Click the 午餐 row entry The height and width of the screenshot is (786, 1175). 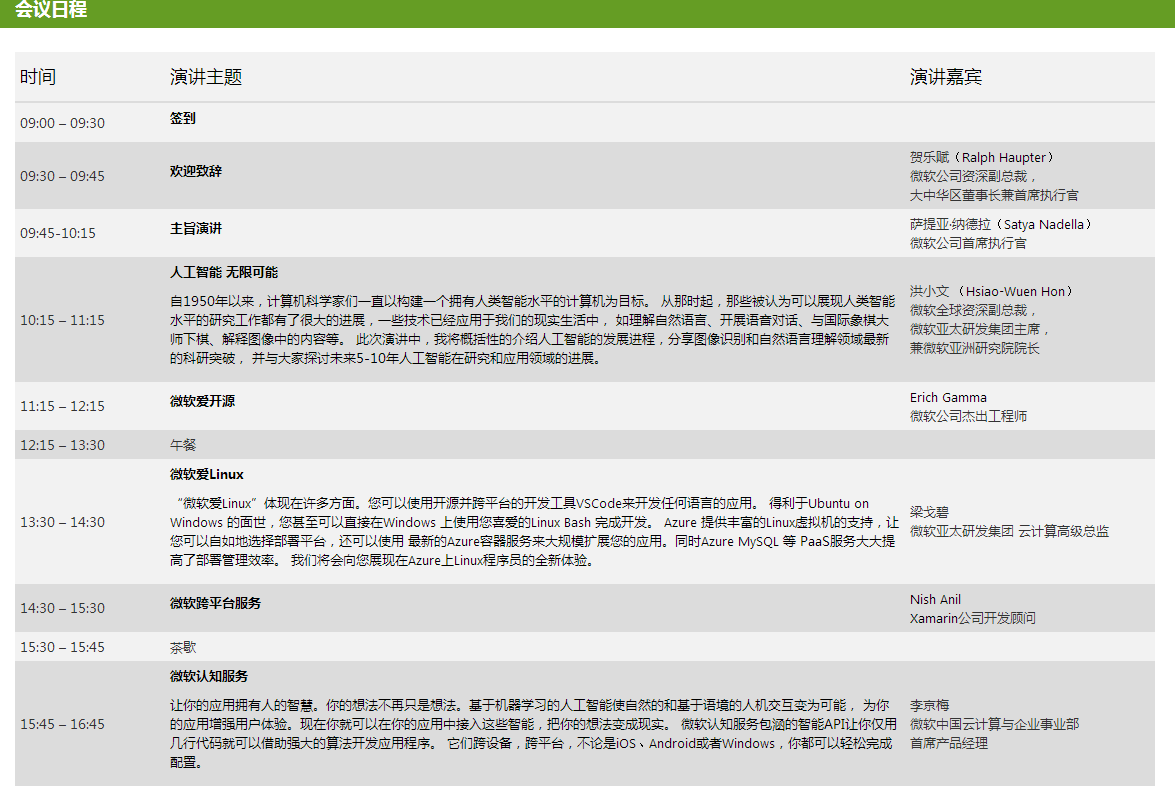[183, 445]
